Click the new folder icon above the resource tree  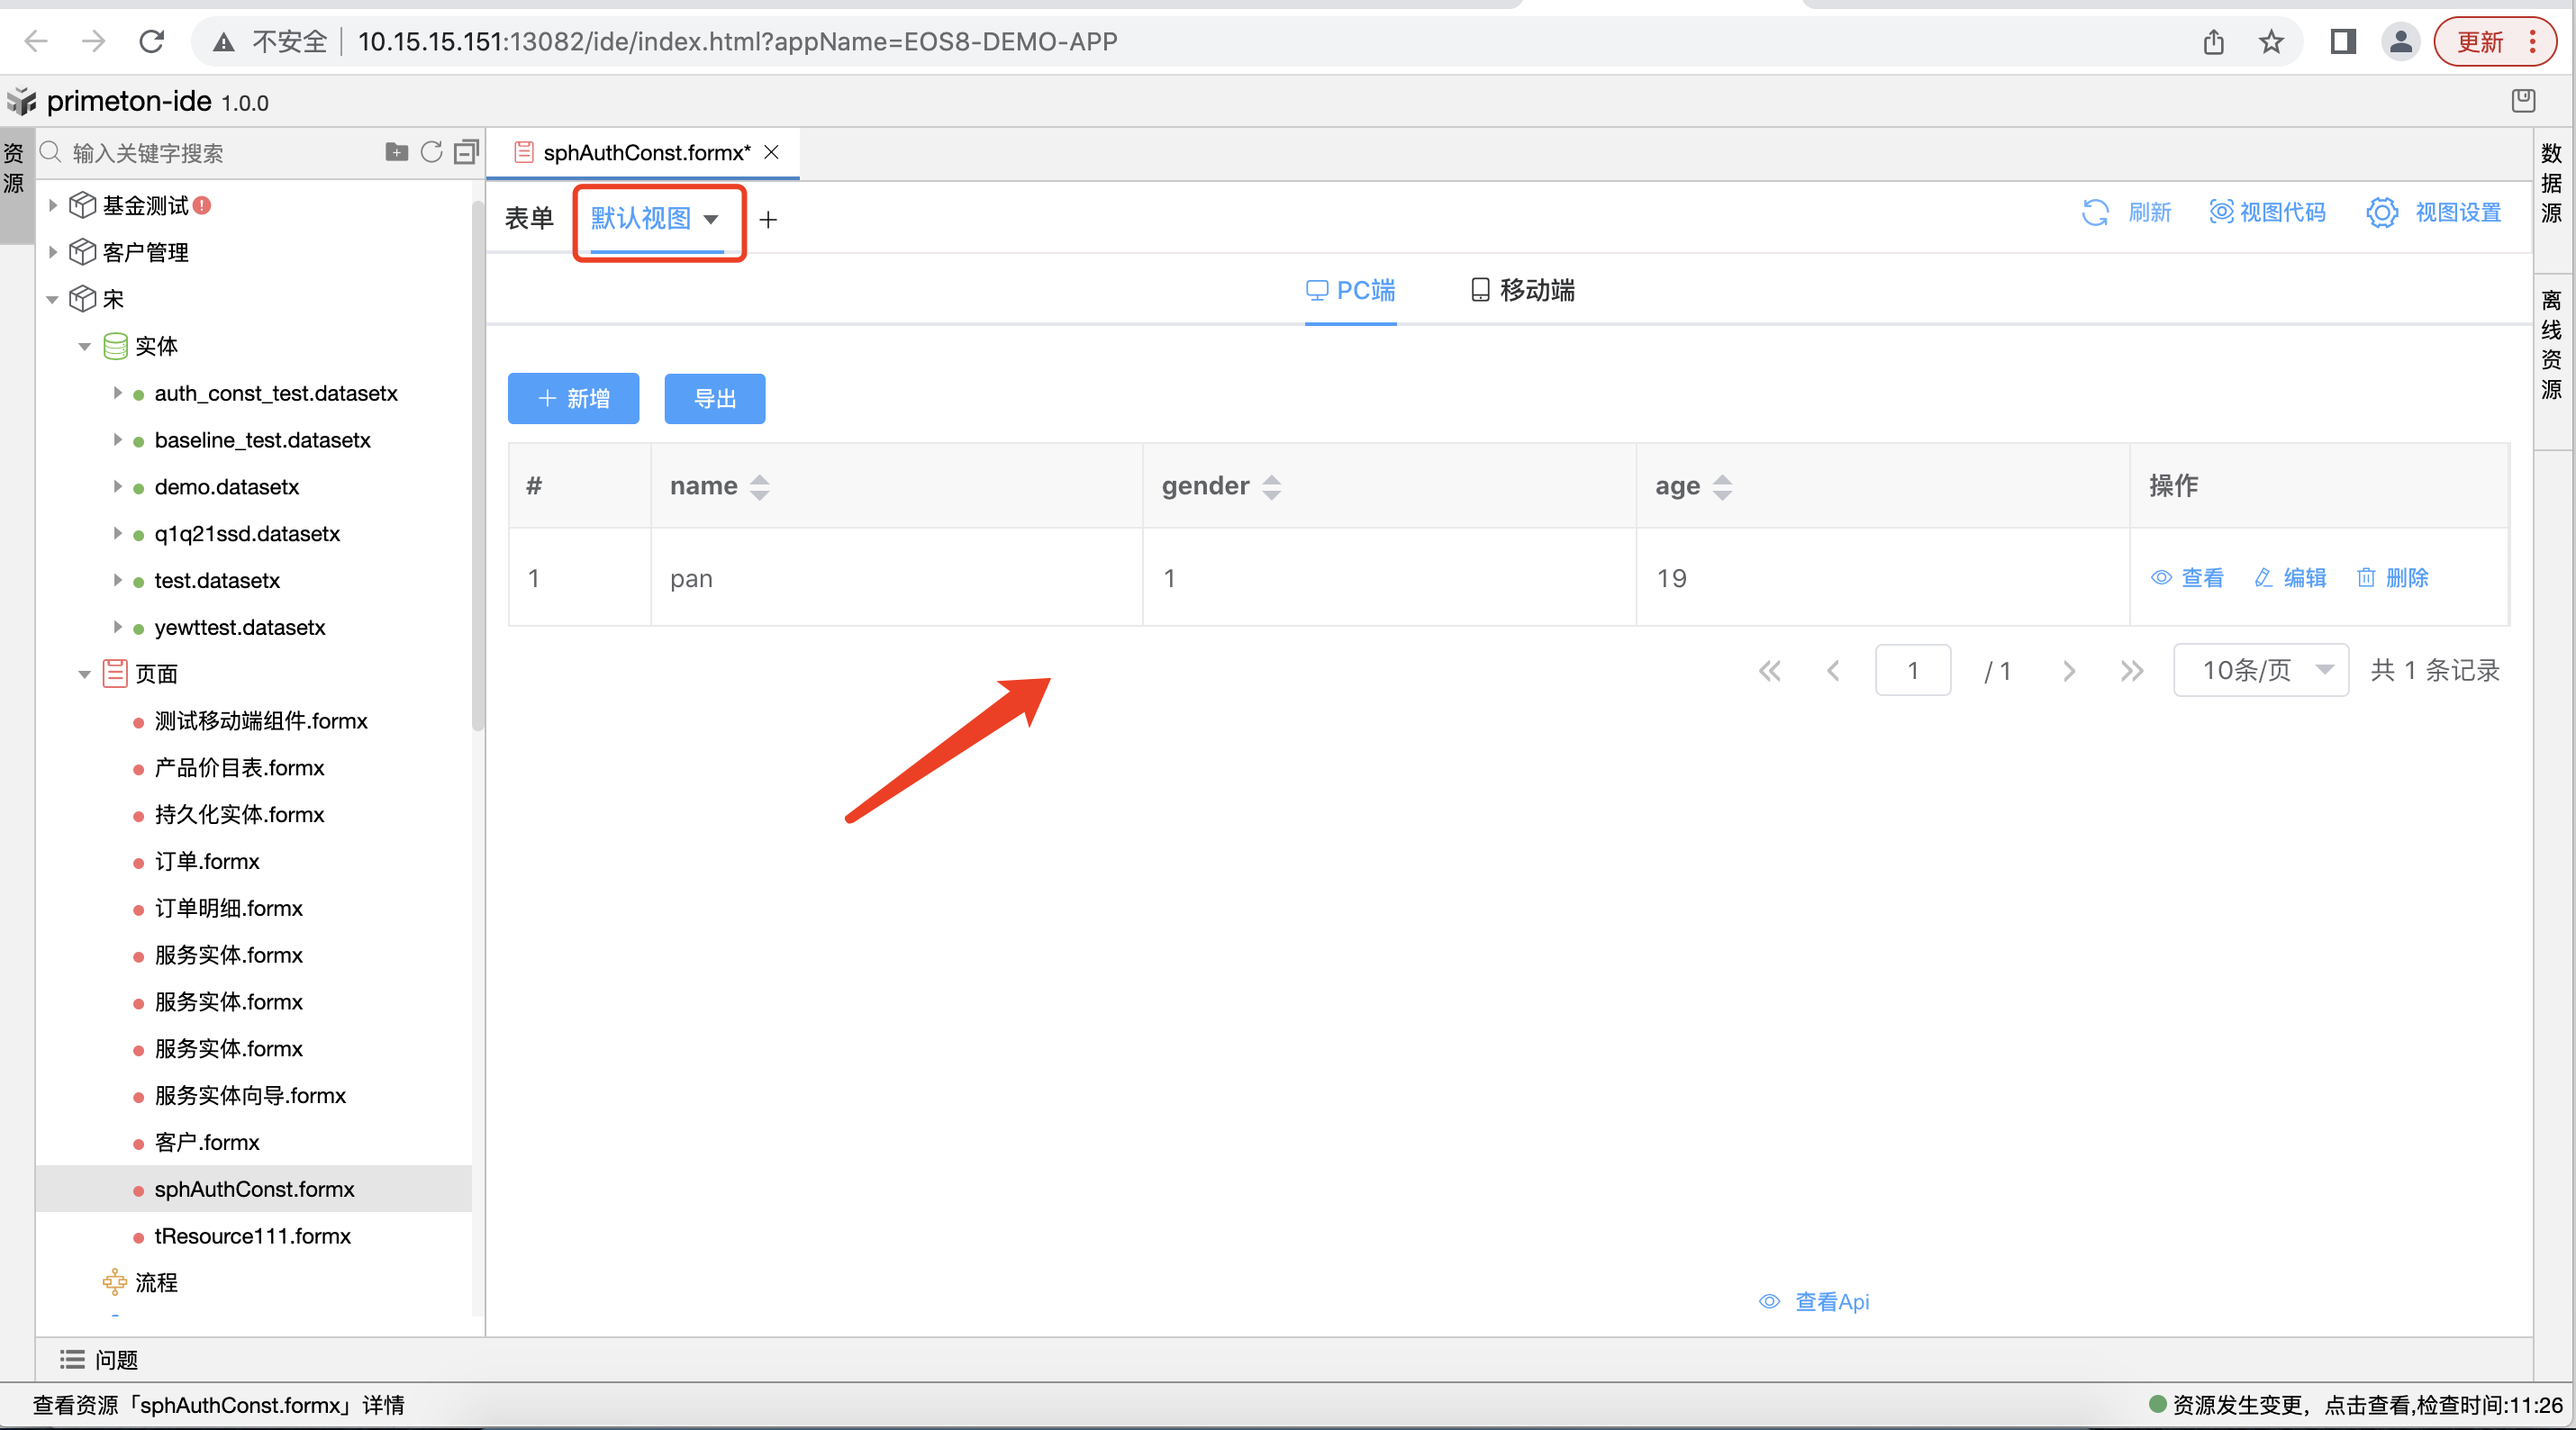[x=397, y=152]
